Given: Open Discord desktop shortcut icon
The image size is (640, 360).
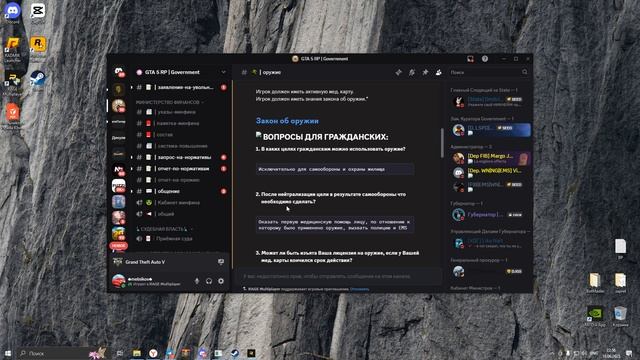Looking at the screenshot, I should (12, 12).
